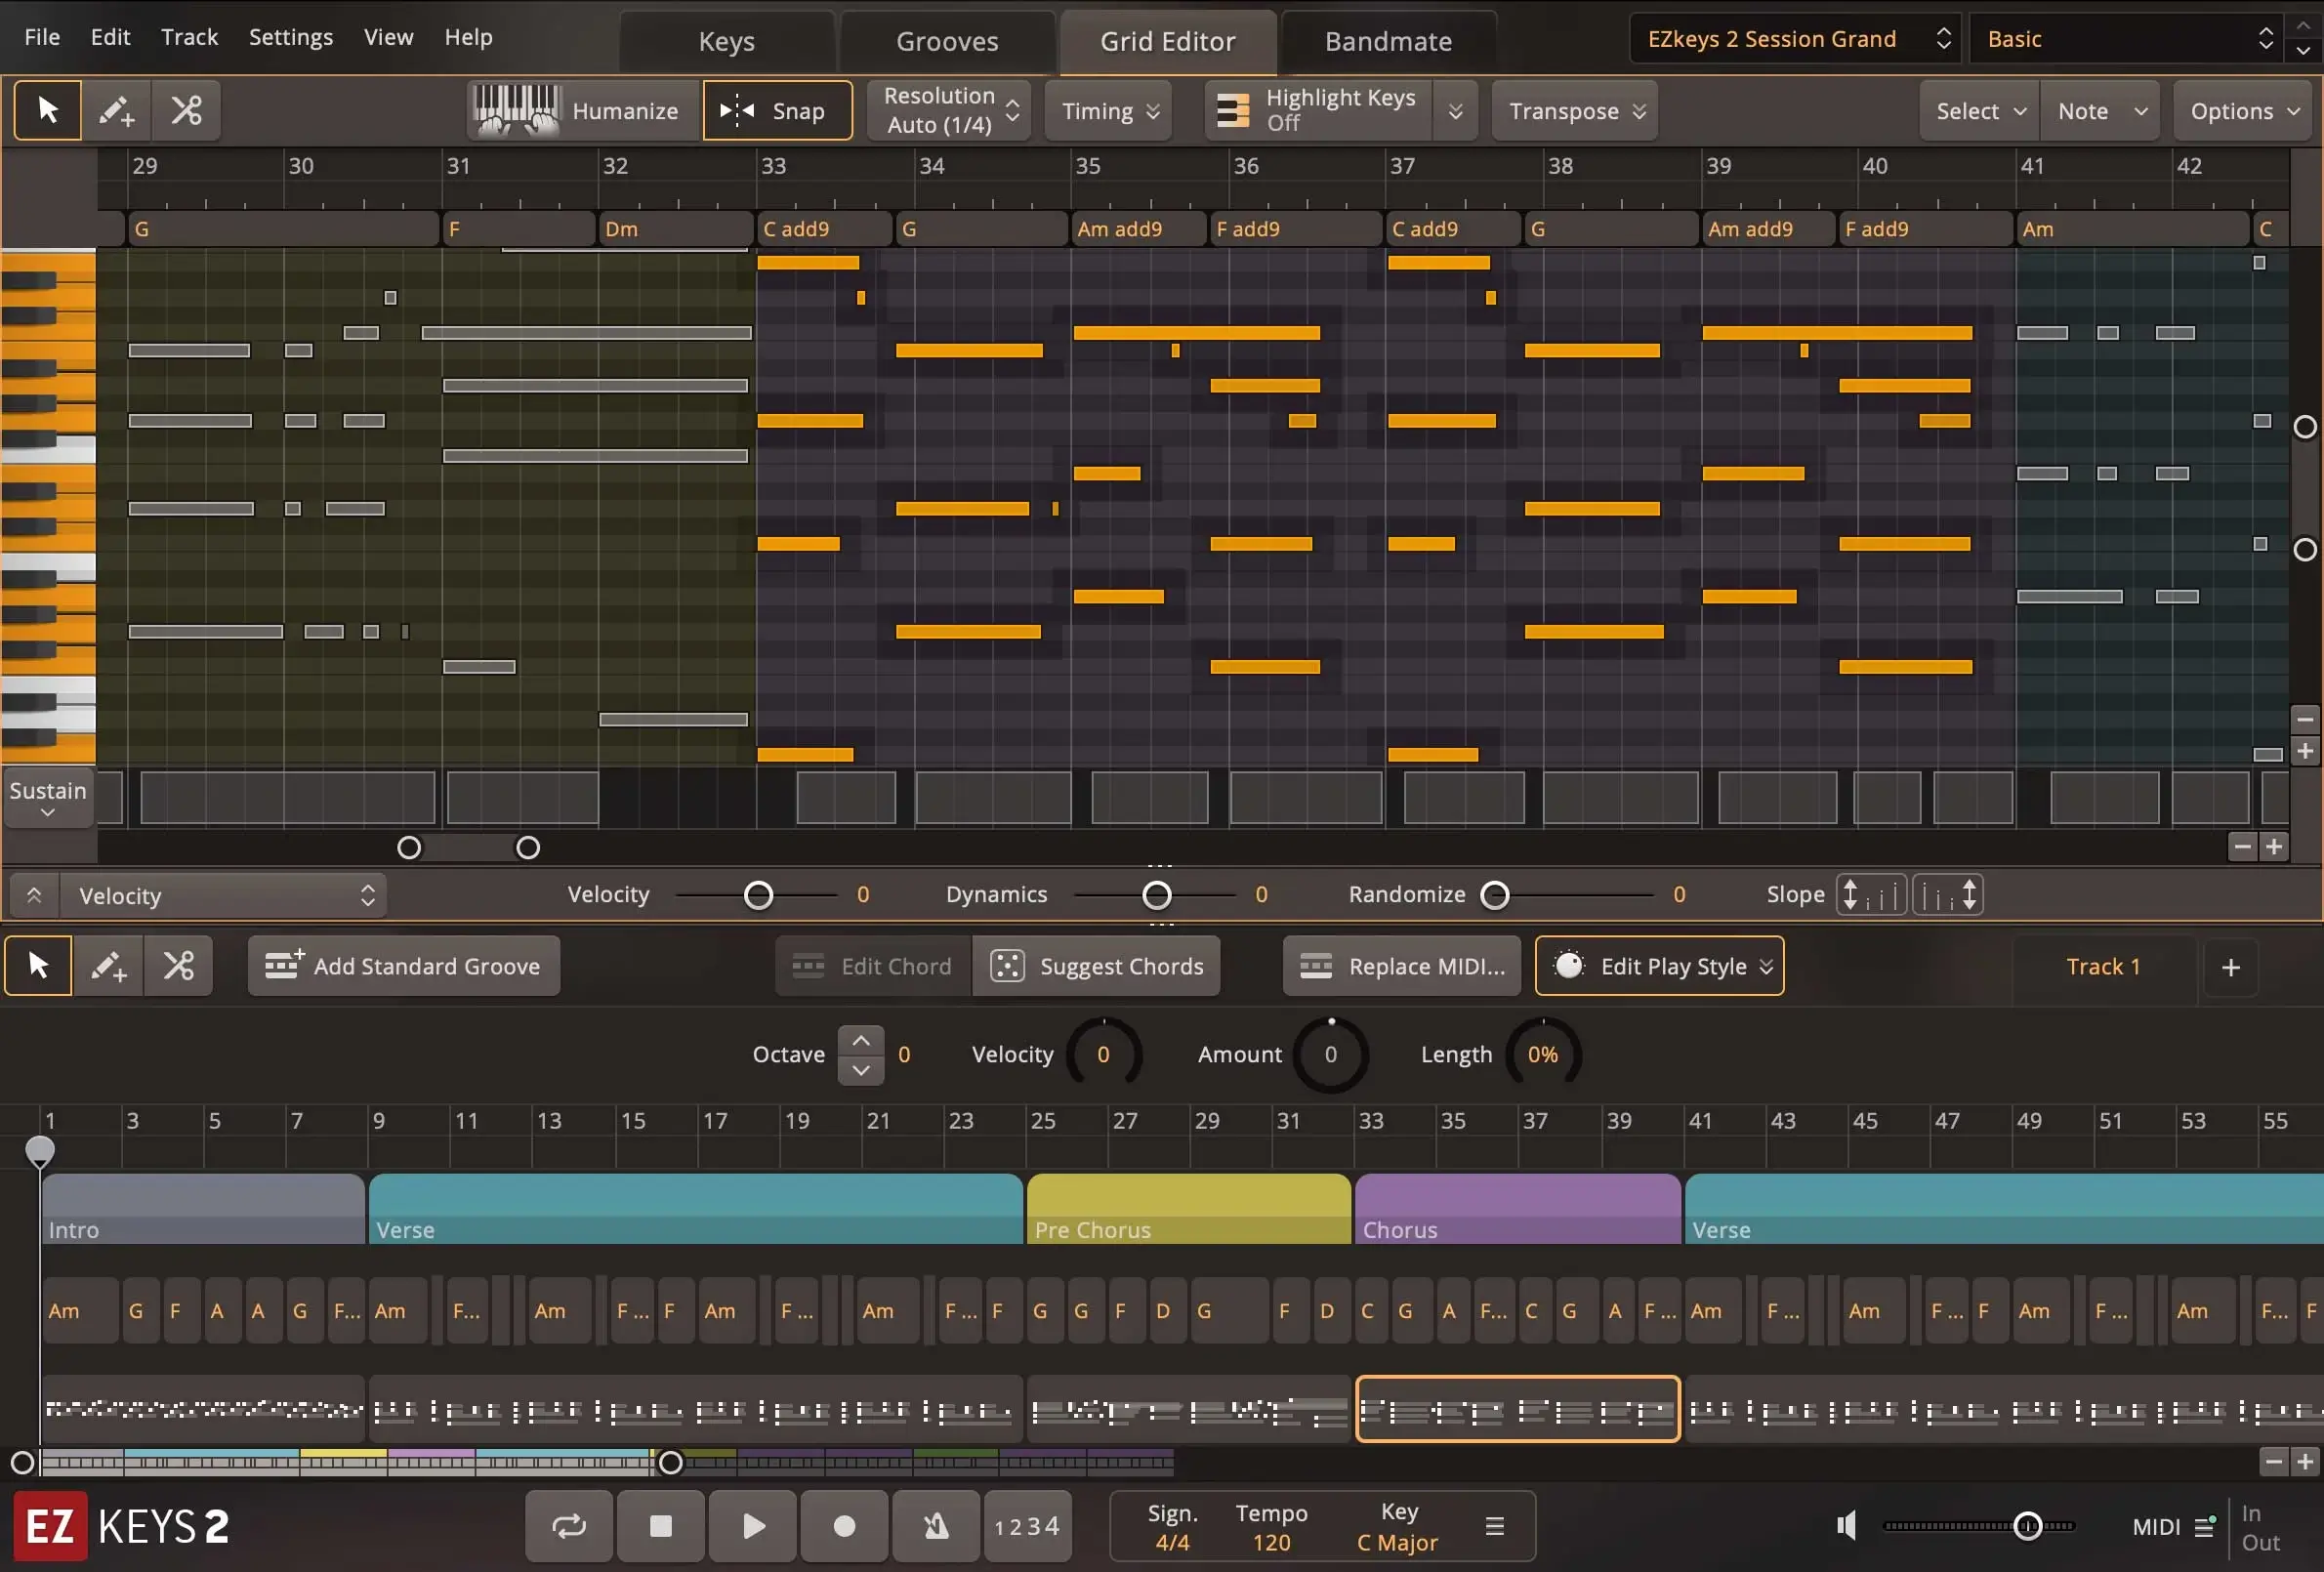This screenshot has width=2324, height=1572.
Task: Click the Suggest Chords button
Action: pos(1096,966)
